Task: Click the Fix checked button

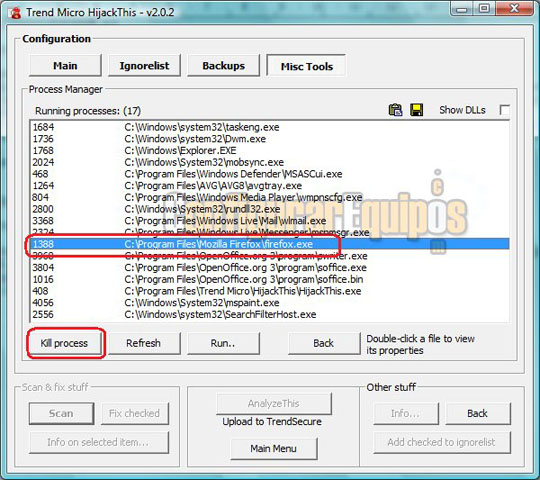Action: coord(135,413)
